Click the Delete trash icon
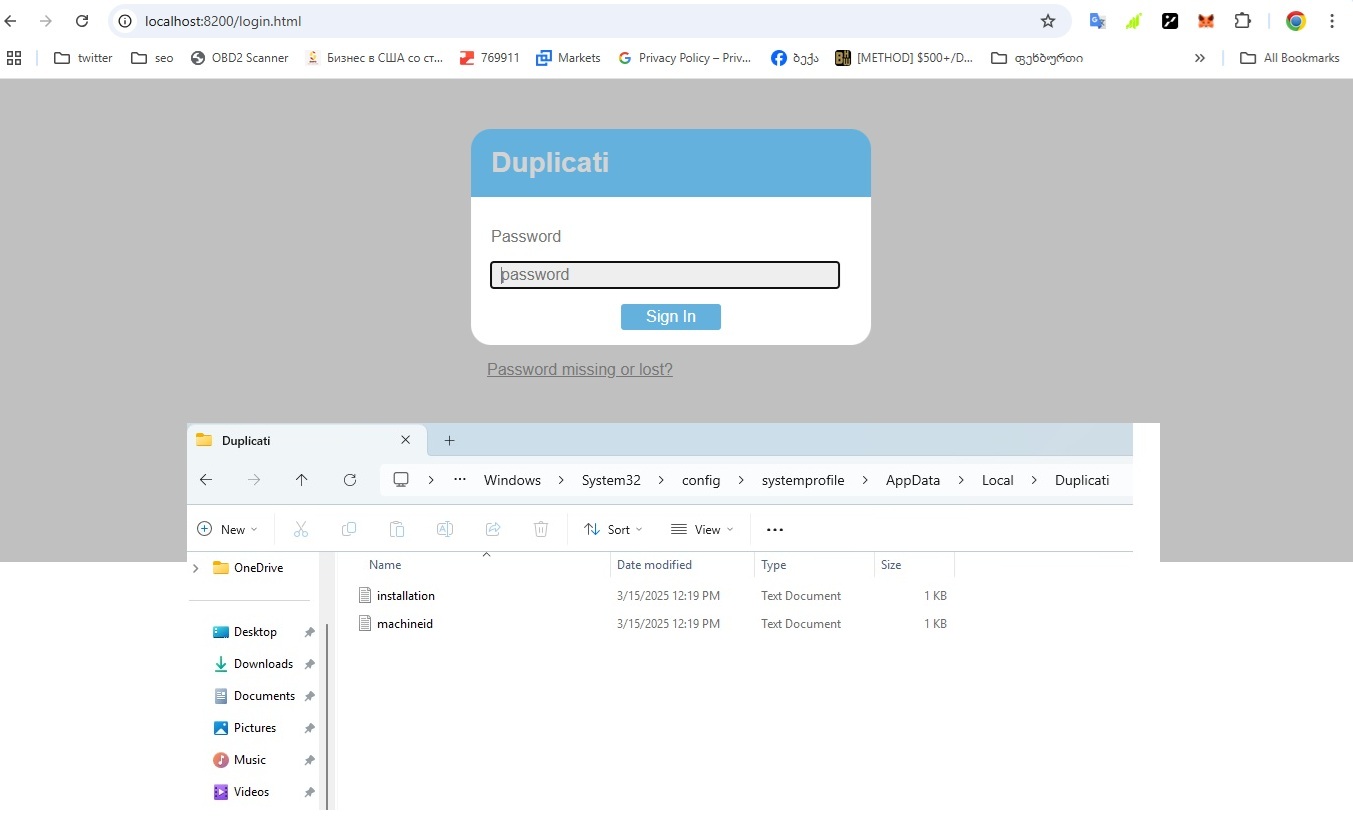The width and height of the screenshot is (1353, 828). click(541, 529)
